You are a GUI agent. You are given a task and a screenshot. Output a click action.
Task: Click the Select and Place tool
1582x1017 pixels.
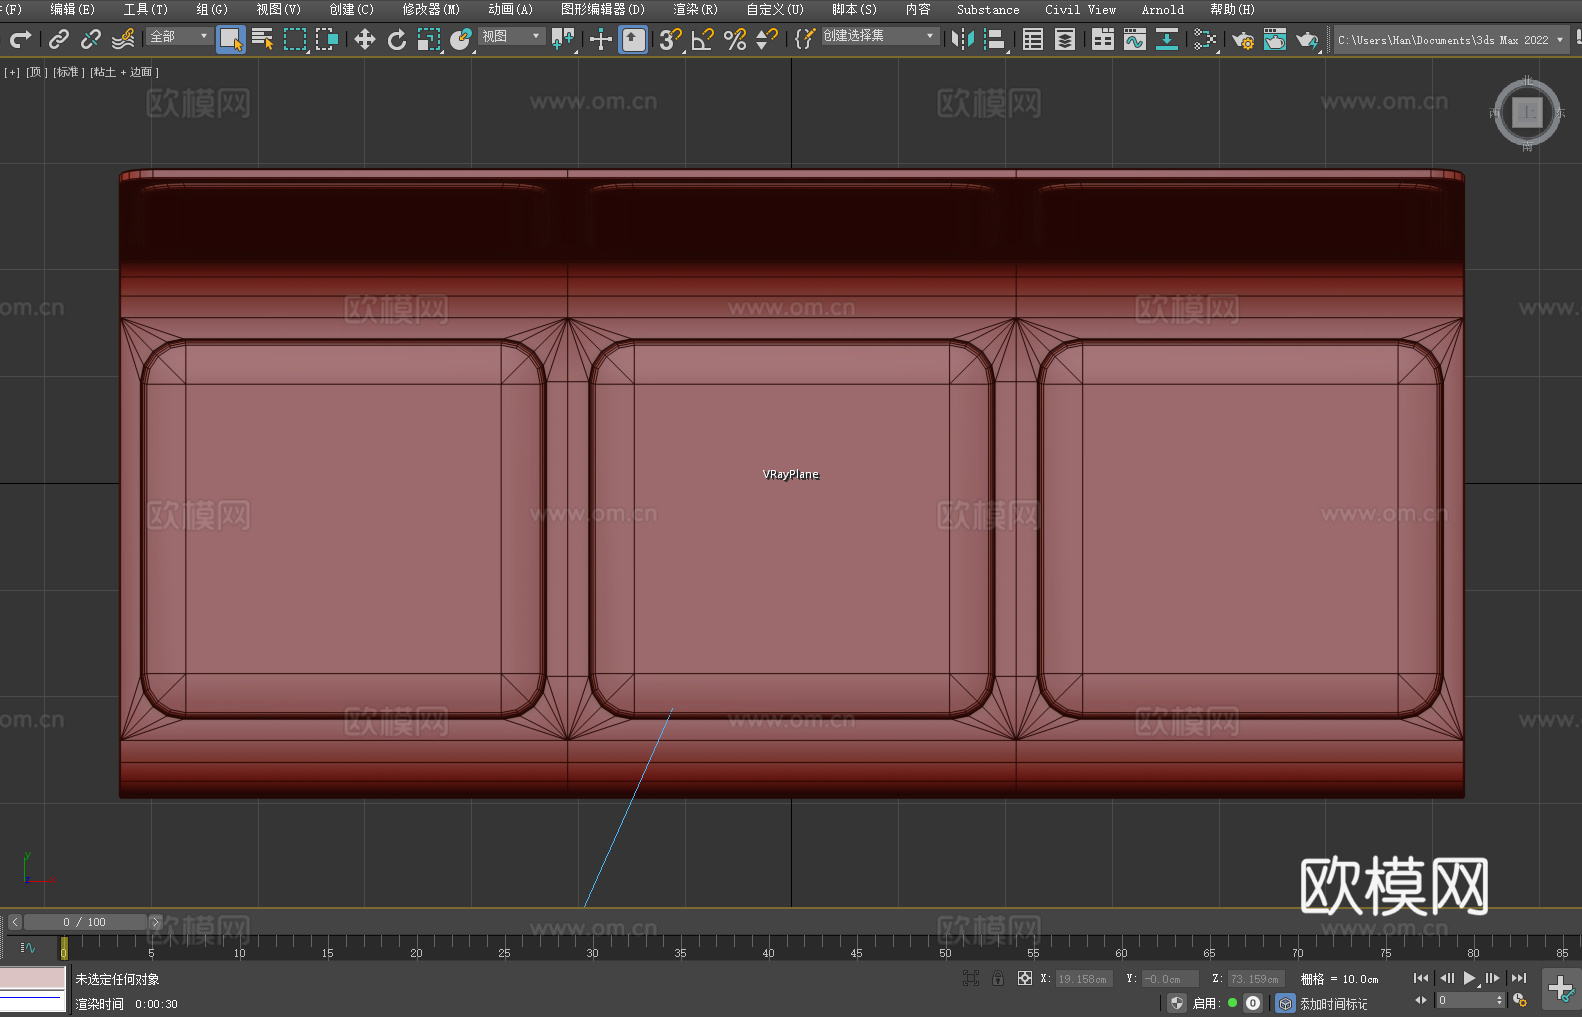pos(461,39)
